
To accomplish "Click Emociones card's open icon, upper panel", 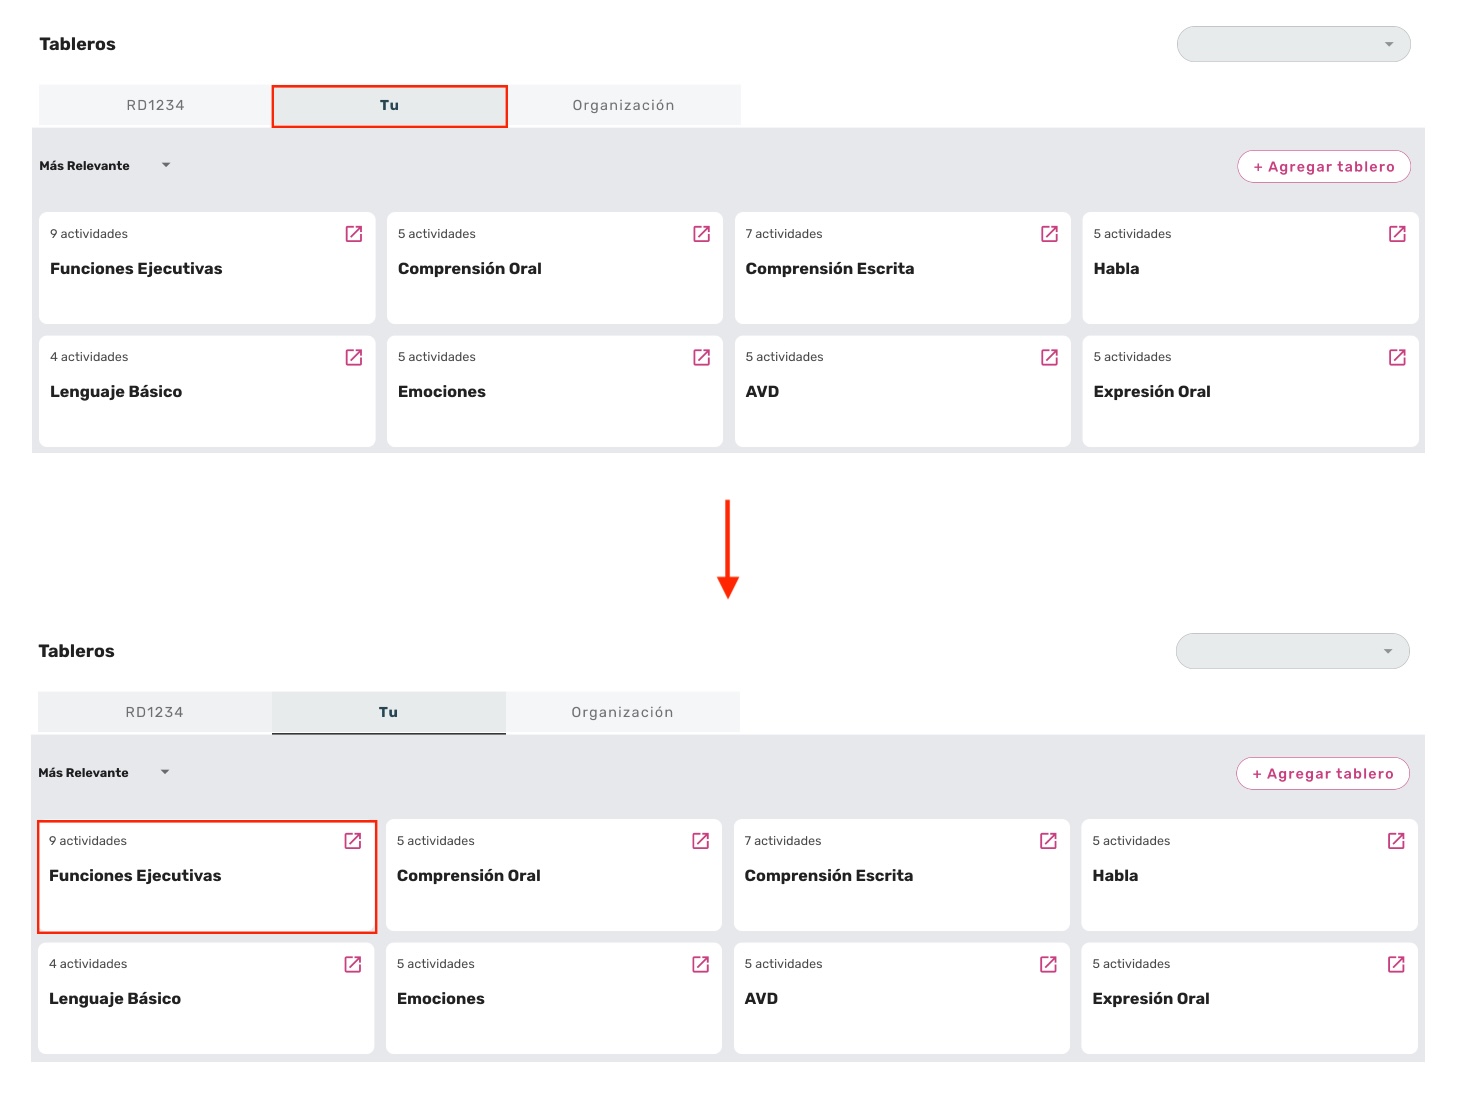I will pyautogui.click(x=702, y=357).
